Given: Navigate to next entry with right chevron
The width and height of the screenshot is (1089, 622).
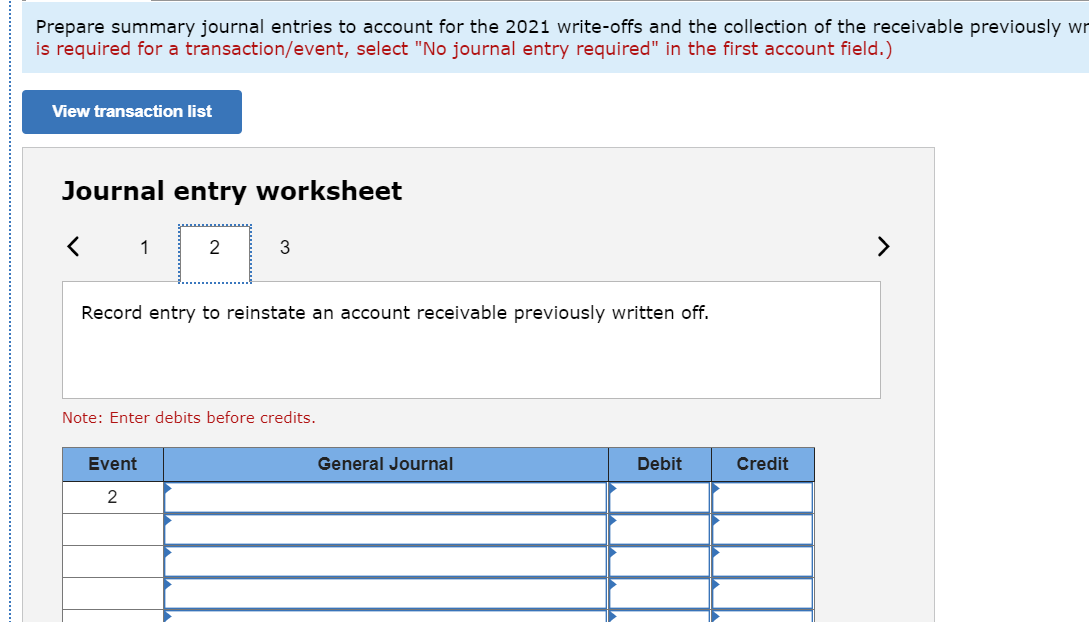Looking at the screenshot, I should [x=883, y=246].
